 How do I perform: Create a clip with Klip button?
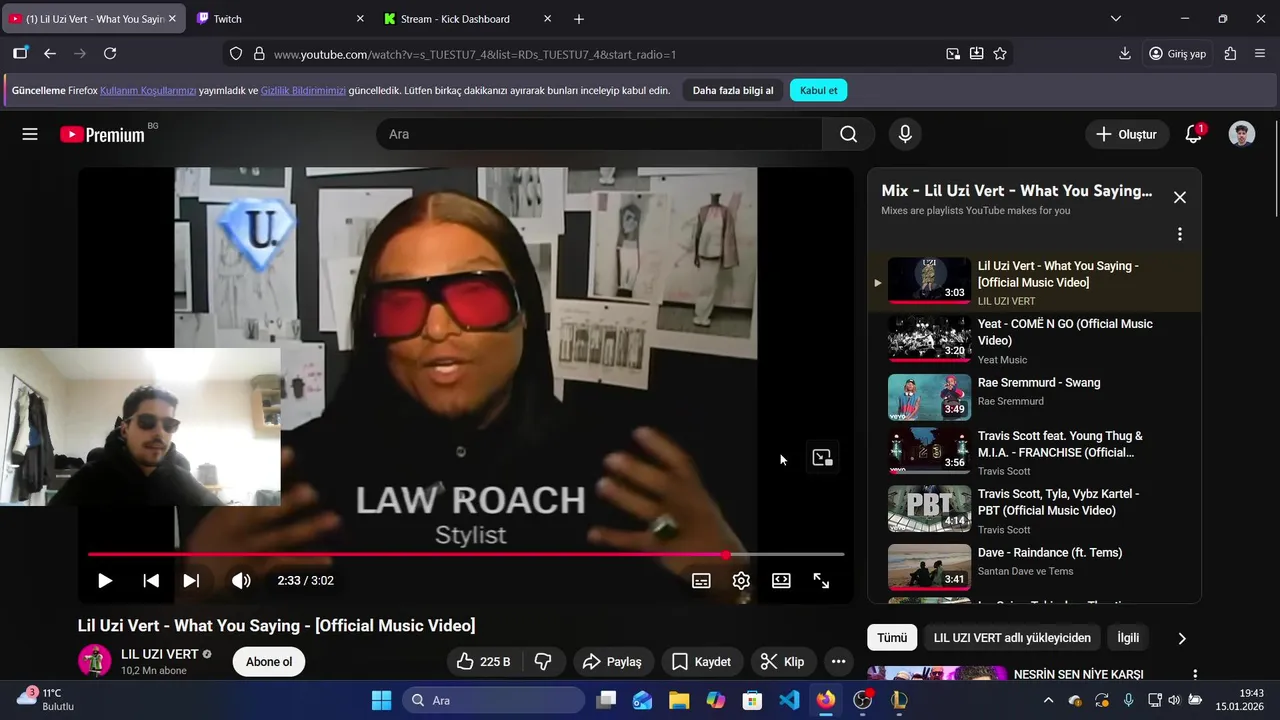coord(783,662)
